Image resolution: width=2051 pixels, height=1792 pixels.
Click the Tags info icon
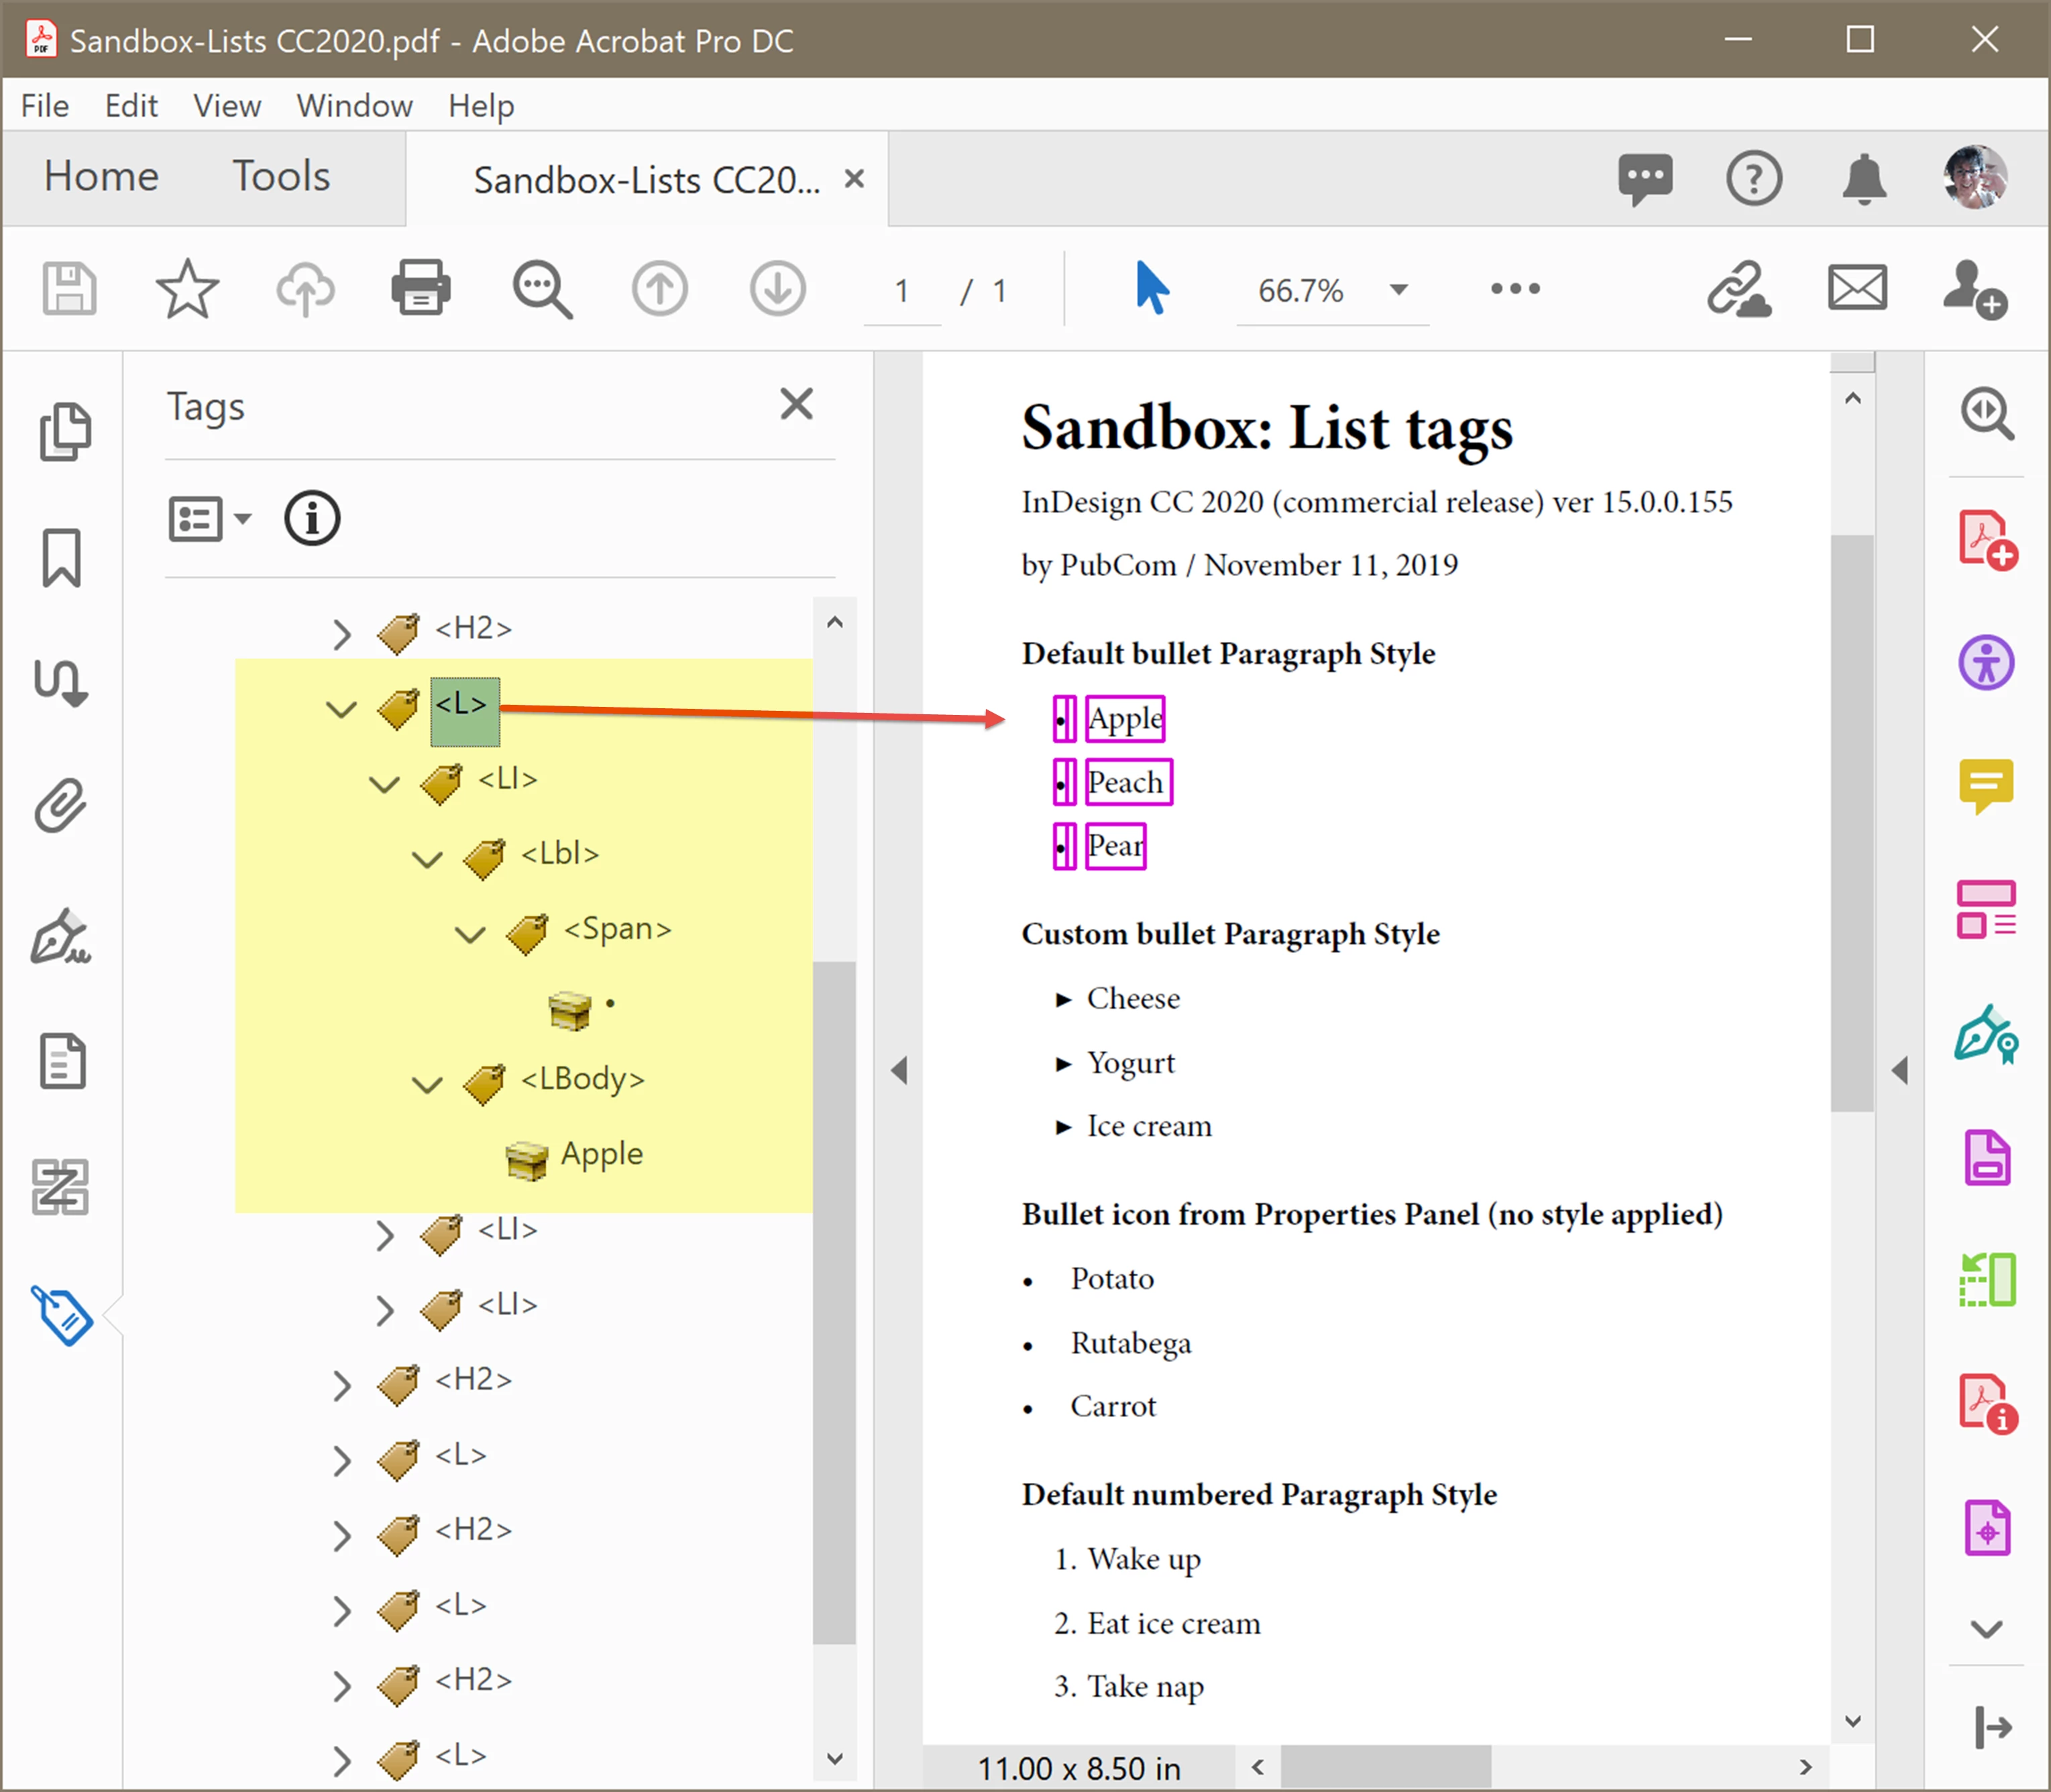pos(312,518)
